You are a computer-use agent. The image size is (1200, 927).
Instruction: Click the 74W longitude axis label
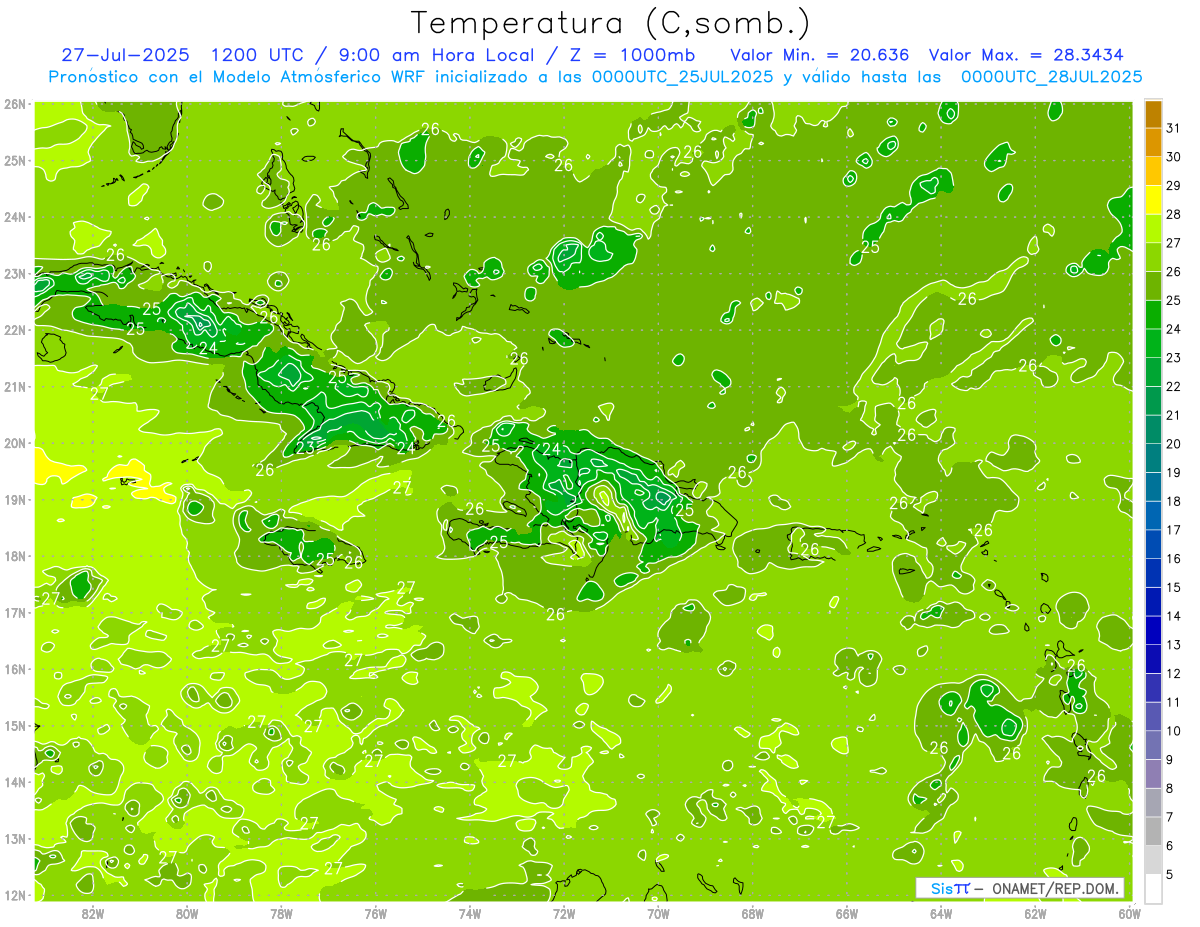(470, 913)
